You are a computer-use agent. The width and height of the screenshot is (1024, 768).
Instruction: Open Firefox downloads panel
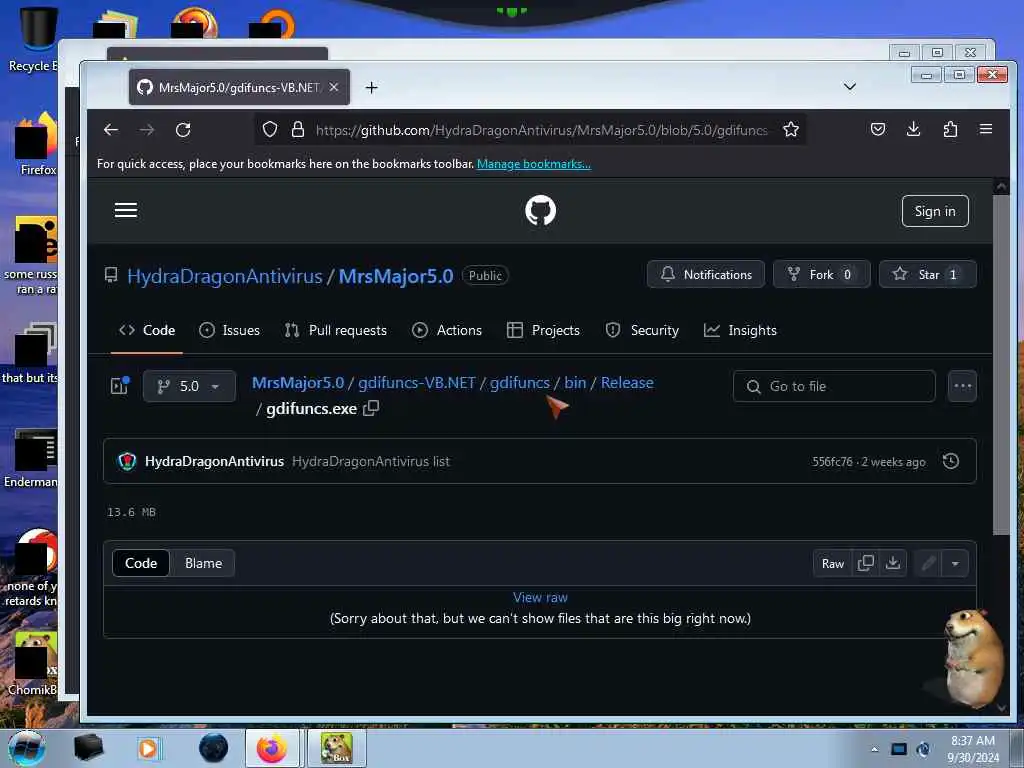coord(914,129)
